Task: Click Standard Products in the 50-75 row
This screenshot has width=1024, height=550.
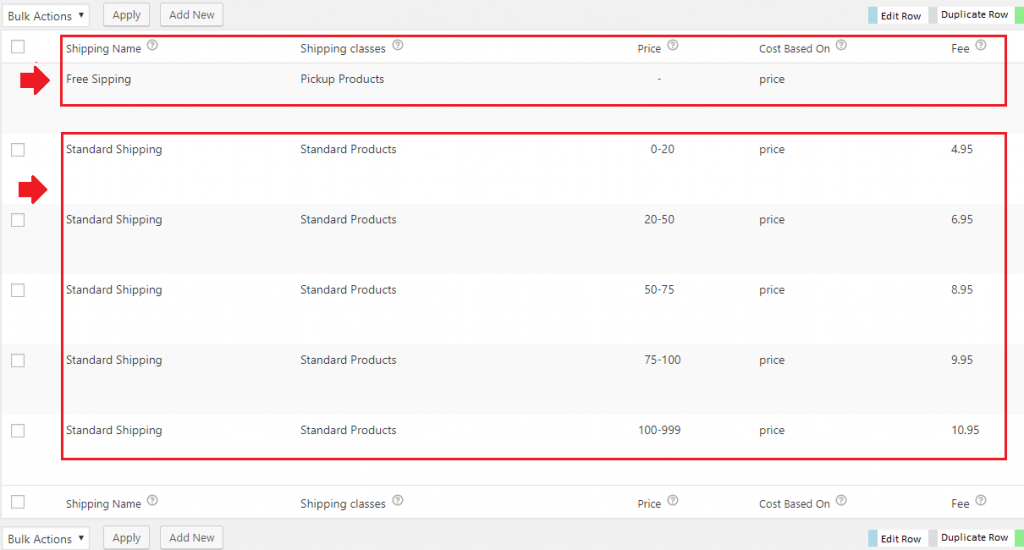Action: 348,289
